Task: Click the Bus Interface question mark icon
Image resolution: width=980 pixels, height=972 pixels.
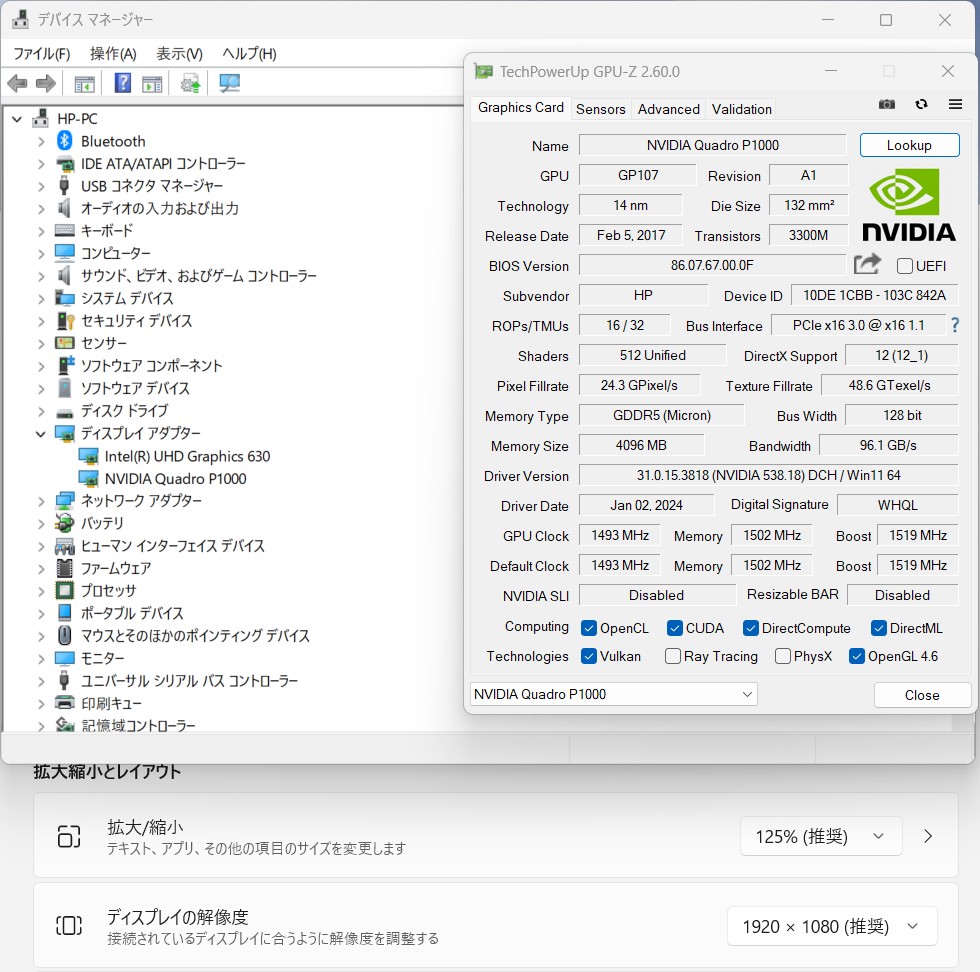Action: pyautogui.click(x=954, y=324)
